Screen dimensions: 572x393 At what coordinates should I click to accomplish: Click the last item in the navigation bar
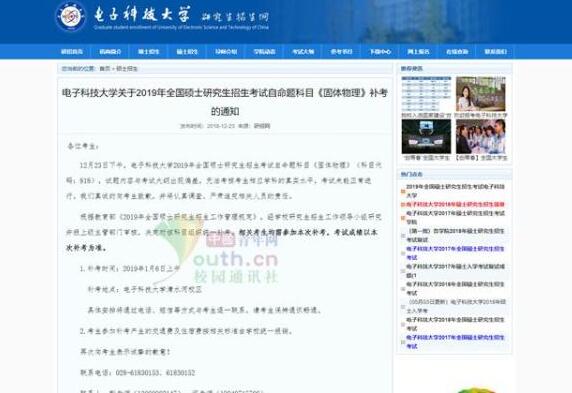point(495,52)
